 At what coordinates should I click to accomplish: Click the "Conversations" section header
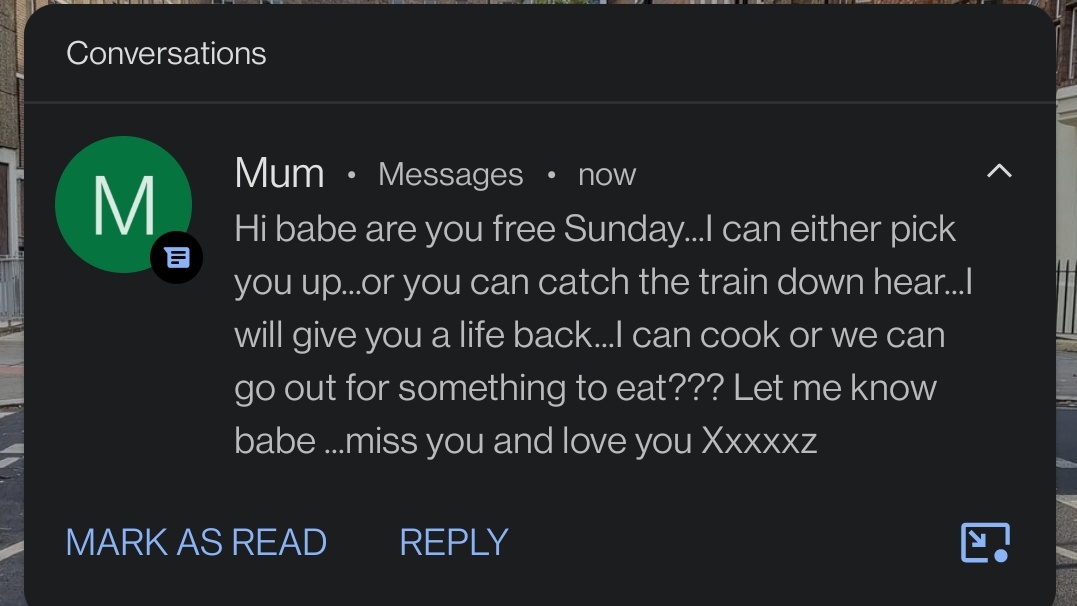(166, 53)
